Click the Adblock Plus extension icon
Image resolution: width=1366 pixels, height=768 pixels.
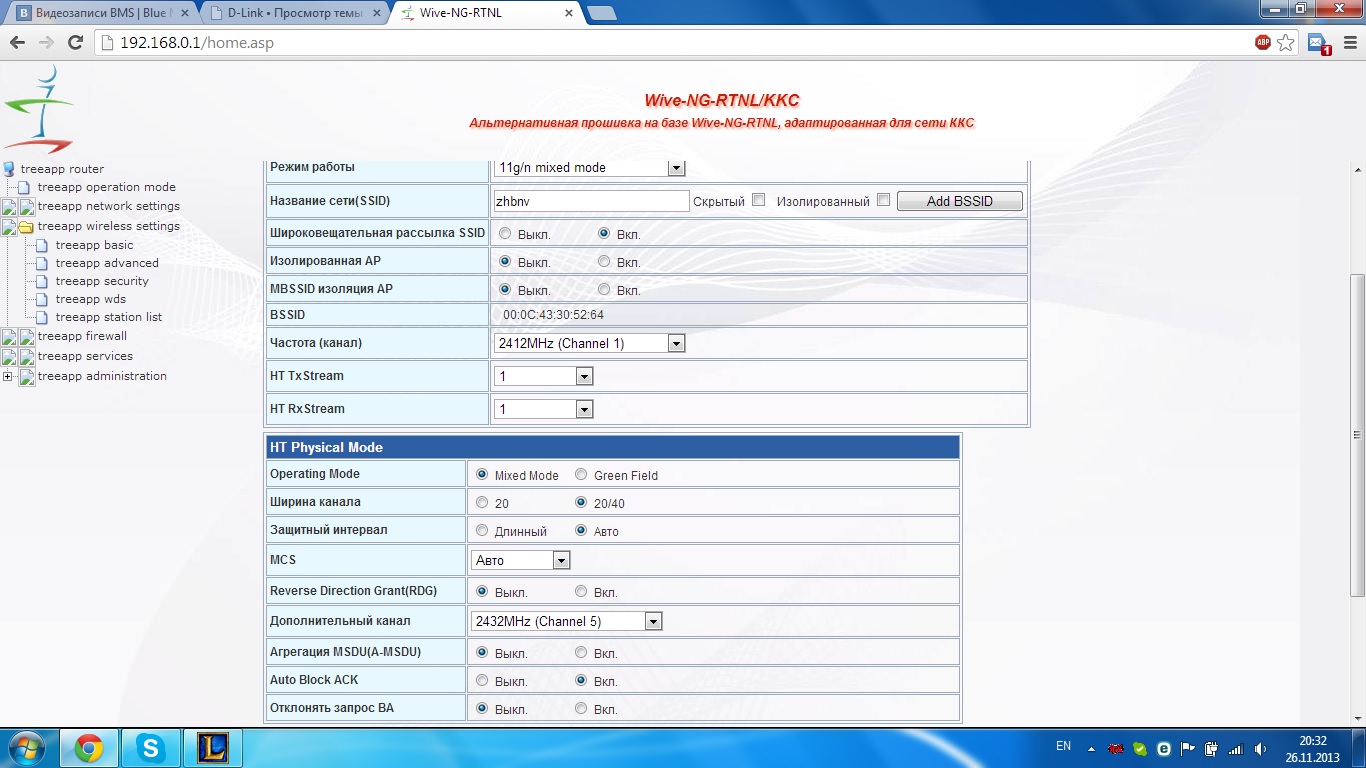[1263, 43]
